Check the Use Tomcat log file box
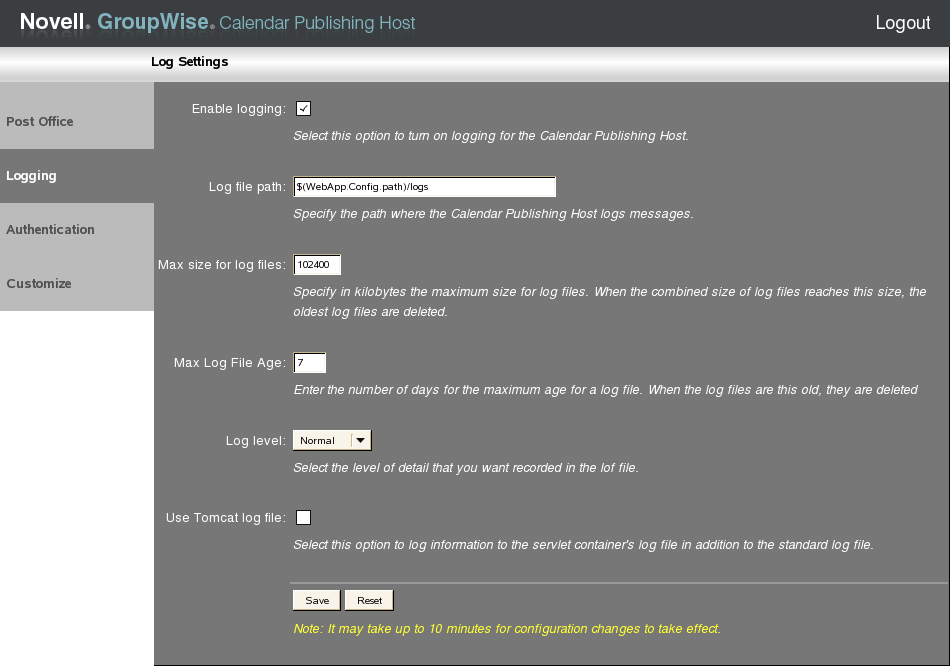Viewport: 950px width, 667px height. 303,517
